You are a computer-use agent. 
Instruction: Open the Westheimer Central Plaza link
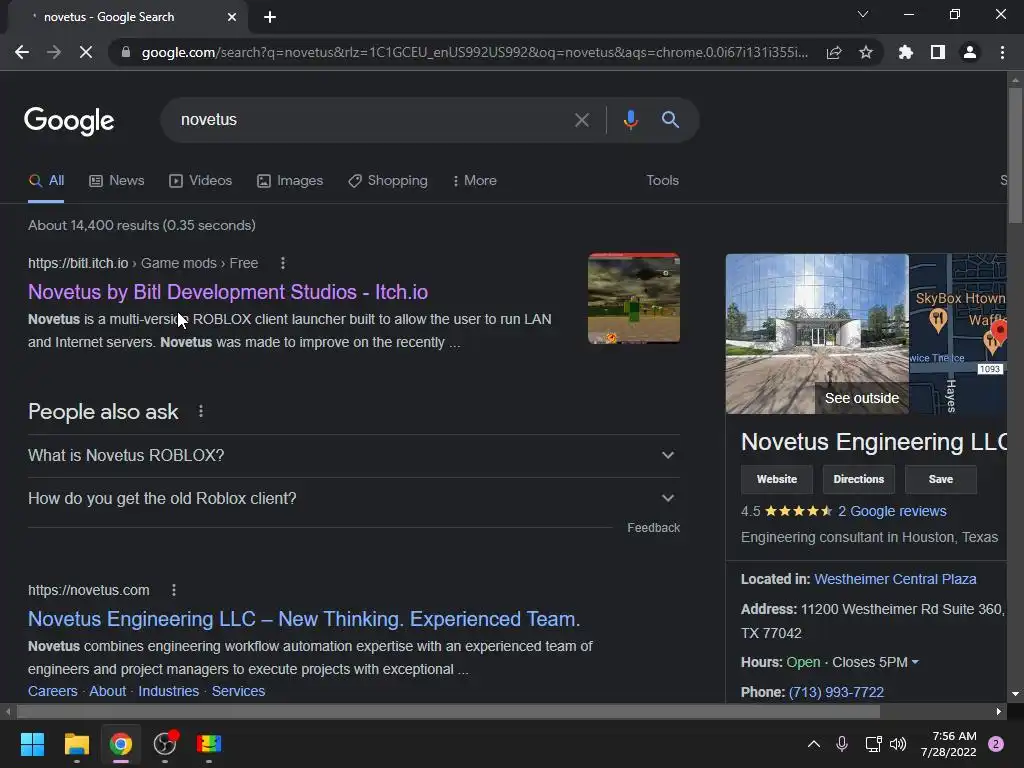[895, 579]
